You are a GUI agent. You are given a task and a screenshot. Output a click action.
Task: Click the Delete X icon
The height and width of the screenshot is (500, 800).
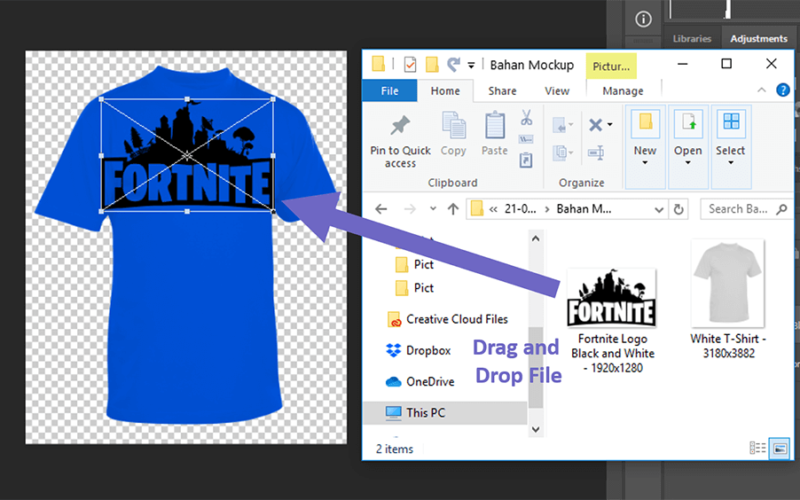click(x=595, y=124)
